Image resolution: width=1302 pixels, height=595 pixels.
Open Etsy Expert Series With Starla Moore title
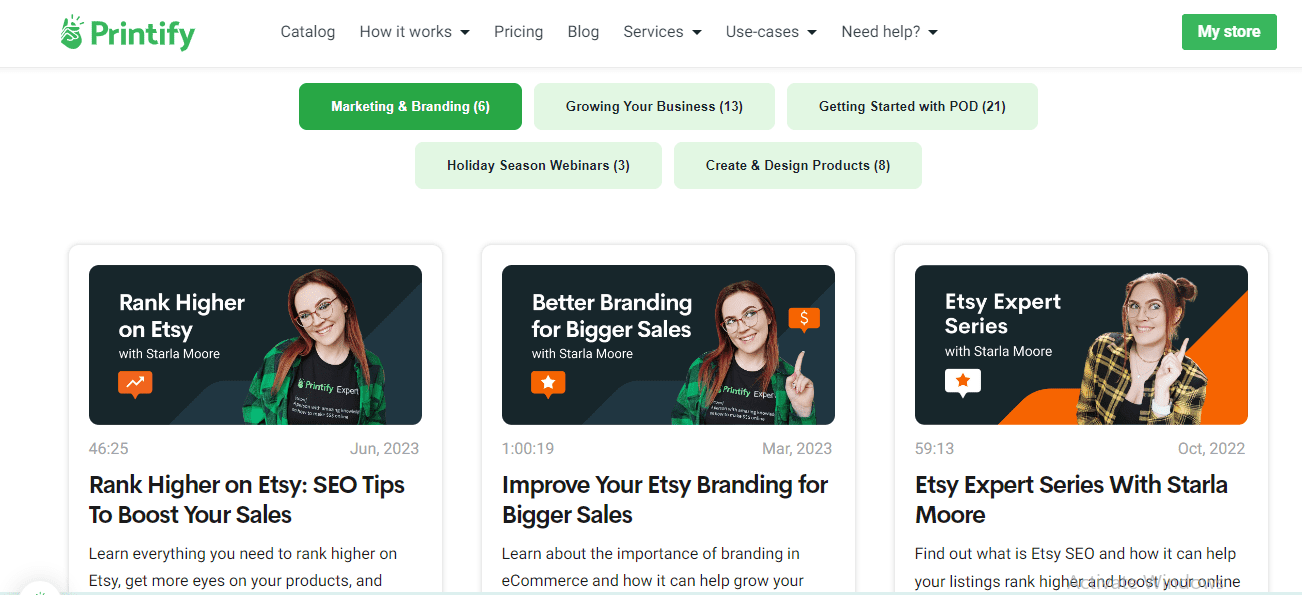(1071, 500)
